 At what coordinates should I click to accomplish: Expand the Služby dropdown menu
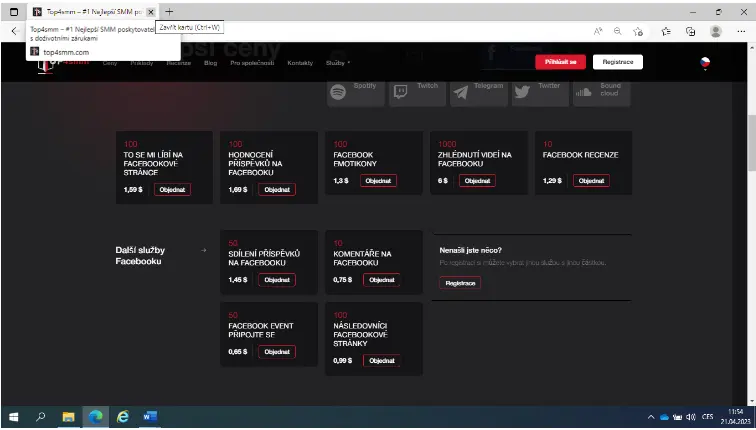click(338, 63)
